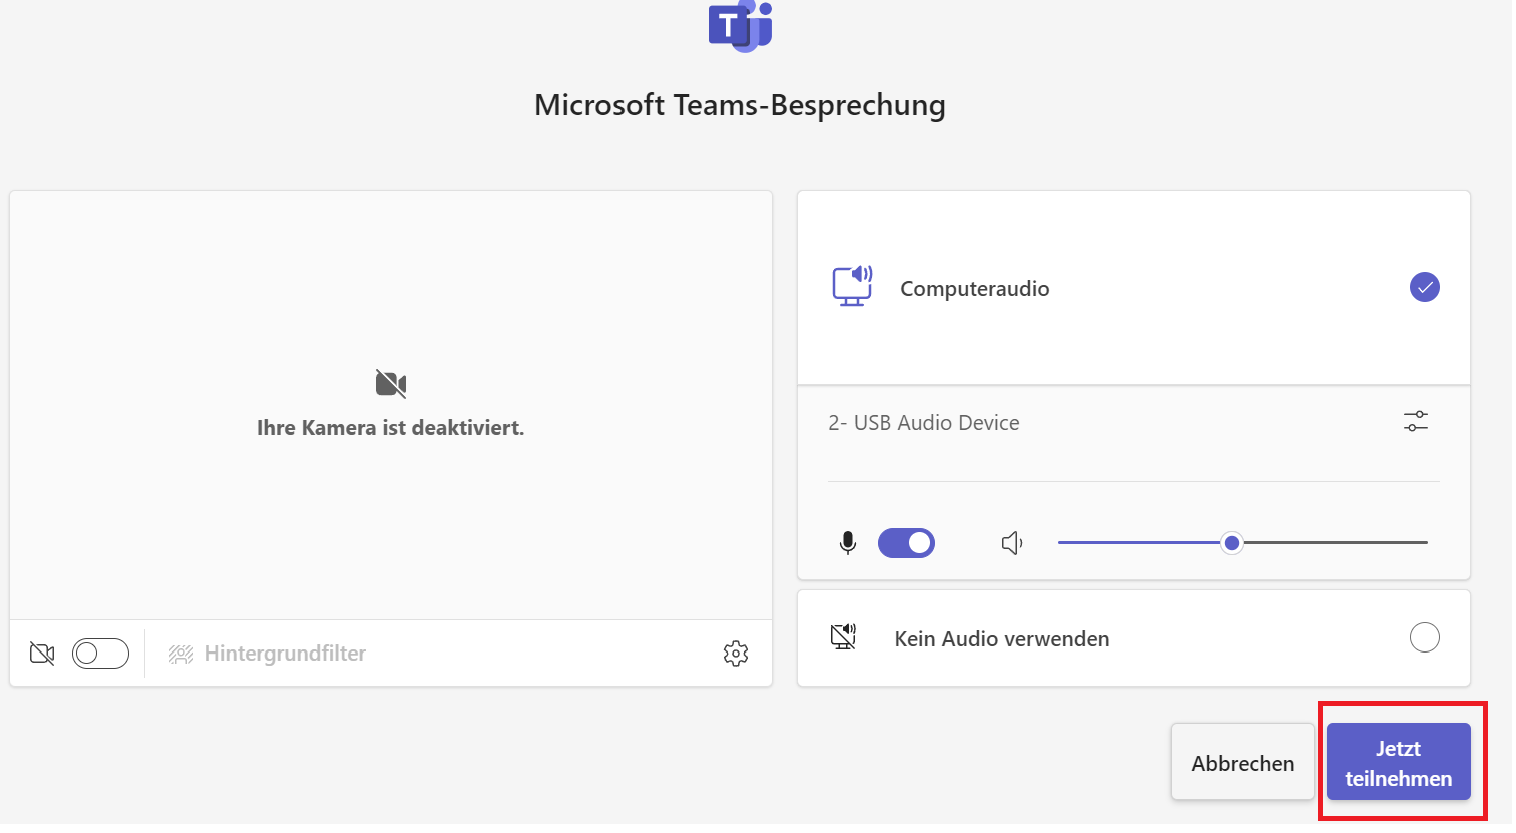
Task: Click the crossed-out camera icon in the preview
Action: (x=391, y=383)
